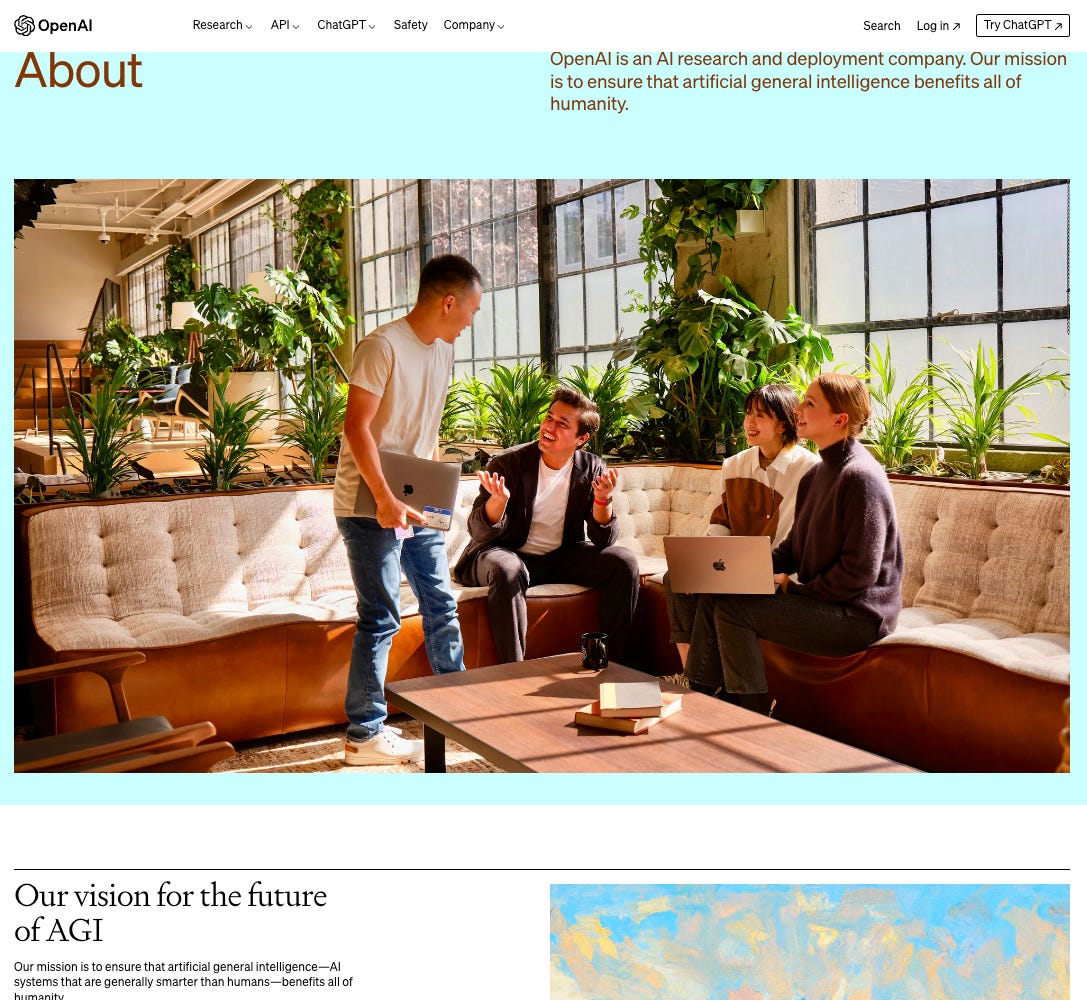
Task: Click the arrow icon beside Log in
Action: tap(956, 26)
